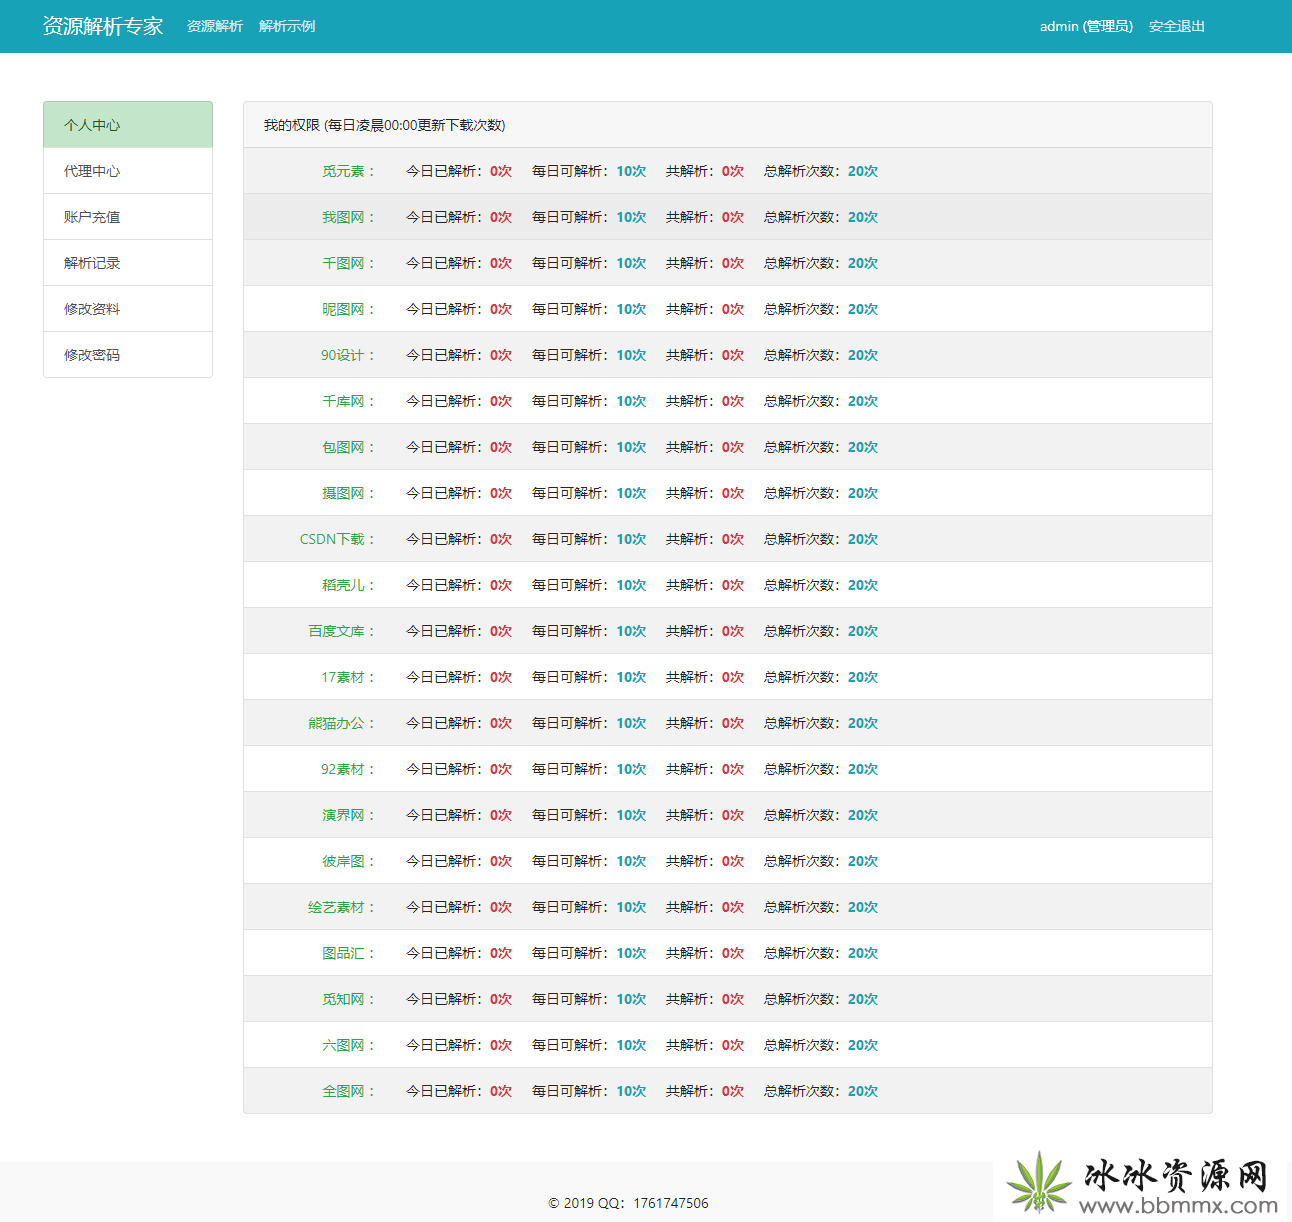Open 解析记录 in the sidebar

tap(128, 263)
